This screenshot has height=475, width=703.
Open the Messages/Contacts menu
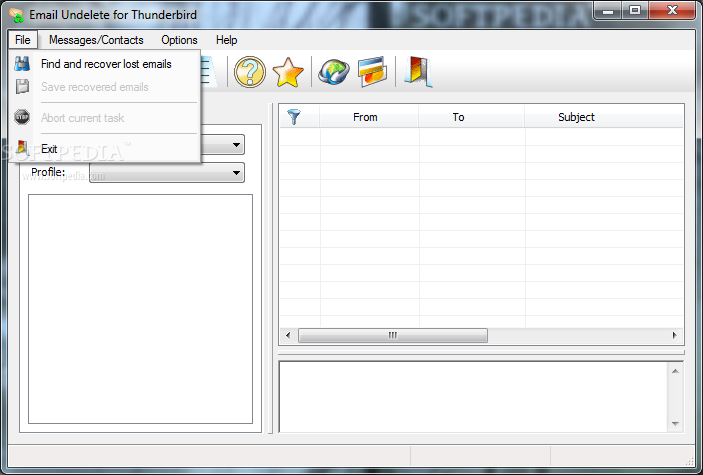tap(96, 40)
